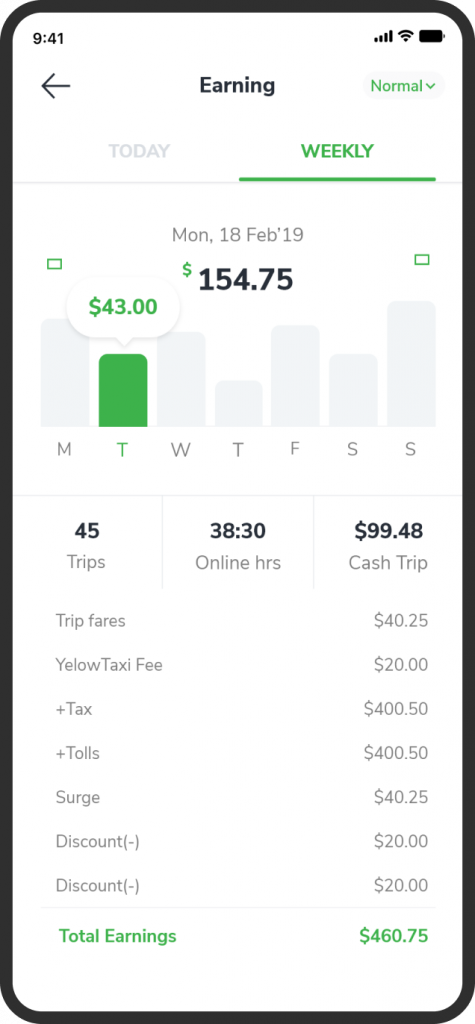Tap the battery icon in status bar
The image size is (475, 1024).
[x=431, y=37]
